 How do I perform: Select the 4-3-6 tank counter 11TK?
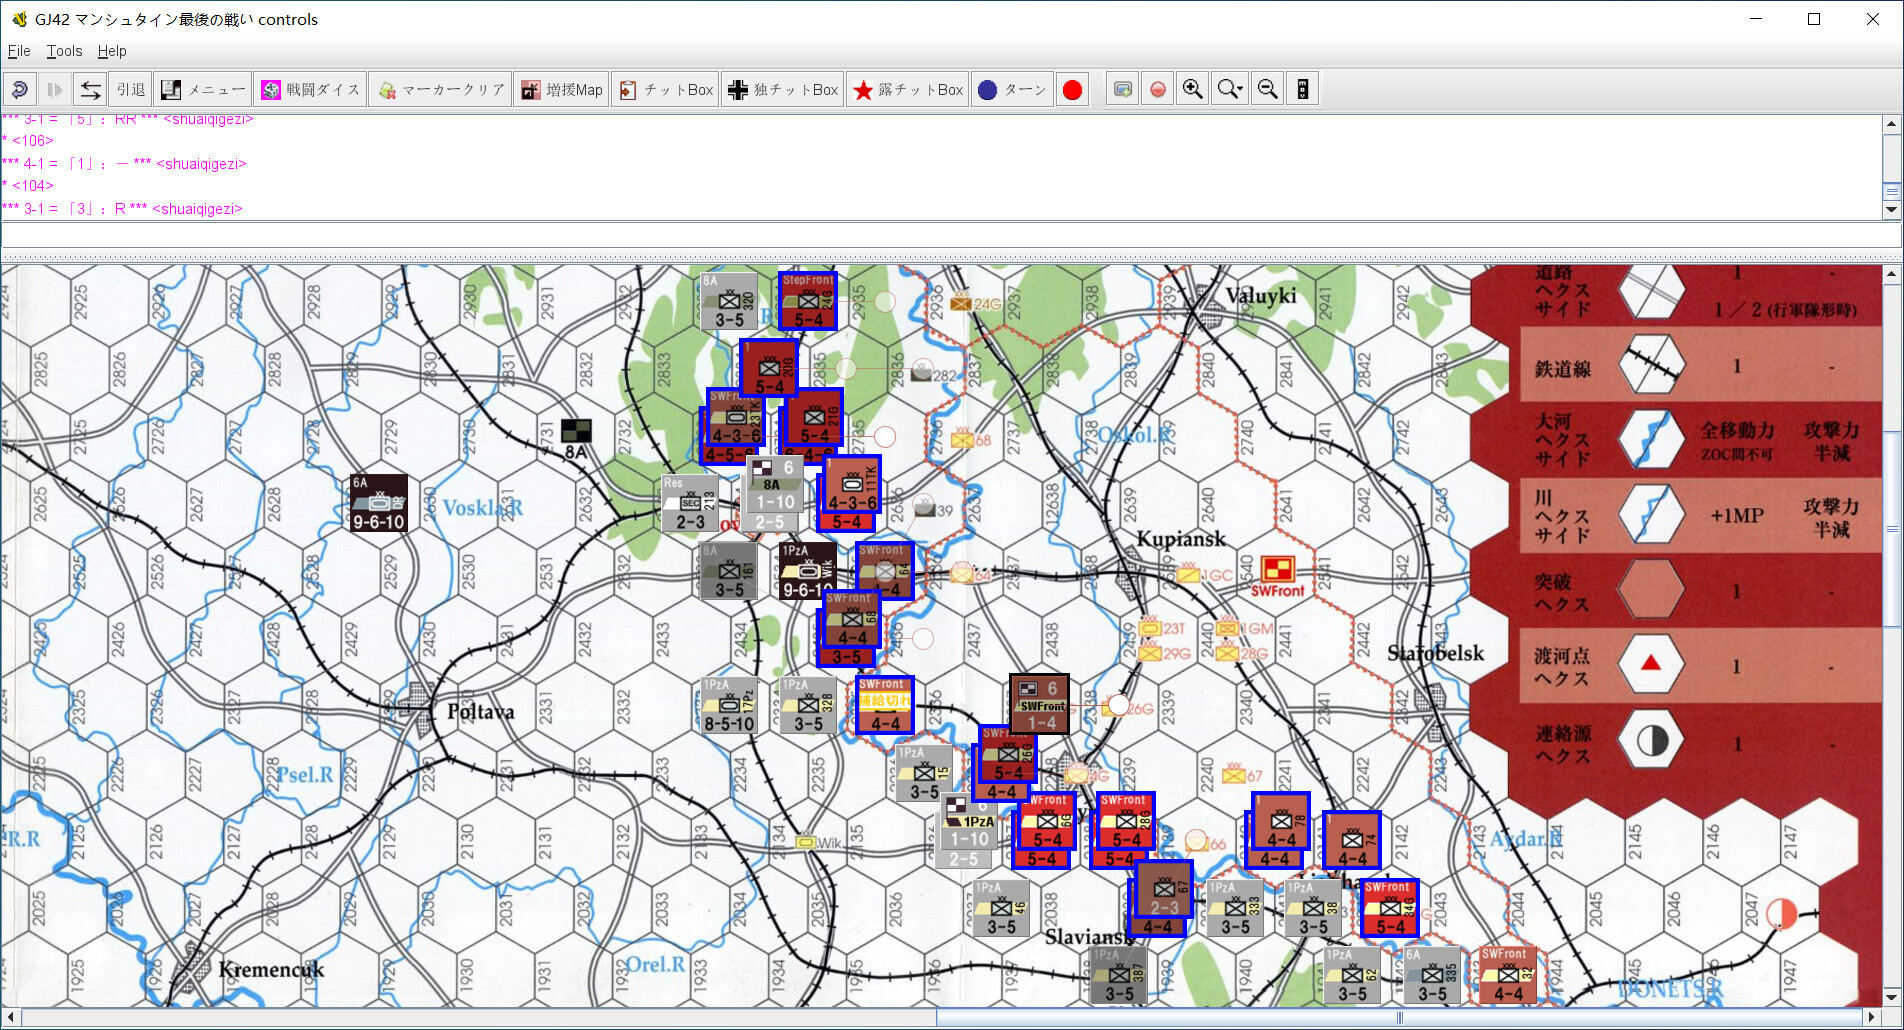(x=851, y=485)
